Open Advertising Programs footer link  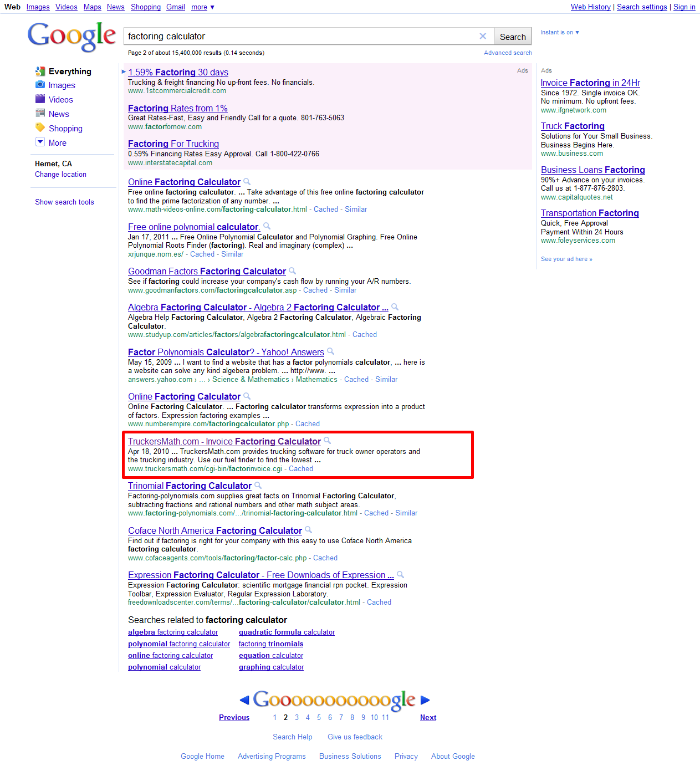[271, 756]
